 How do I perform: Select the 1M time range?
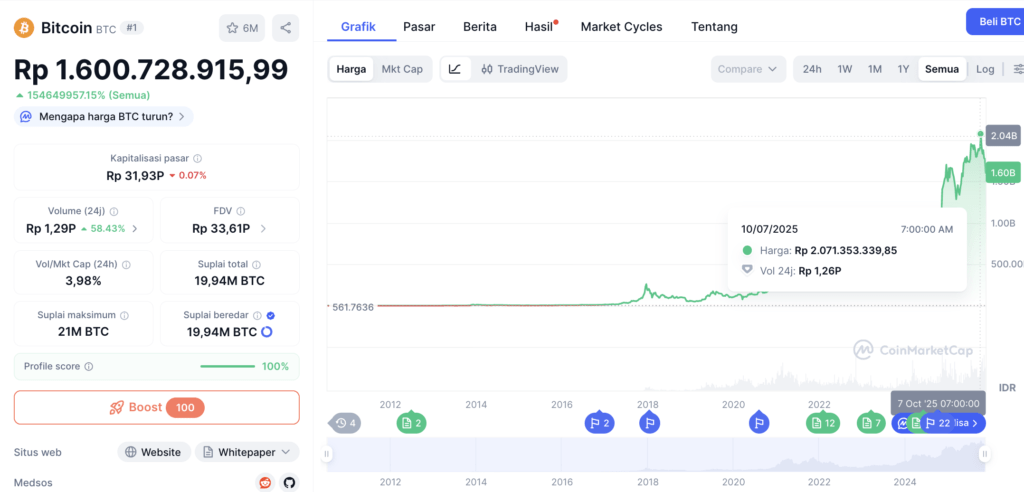tap(874, 69)
